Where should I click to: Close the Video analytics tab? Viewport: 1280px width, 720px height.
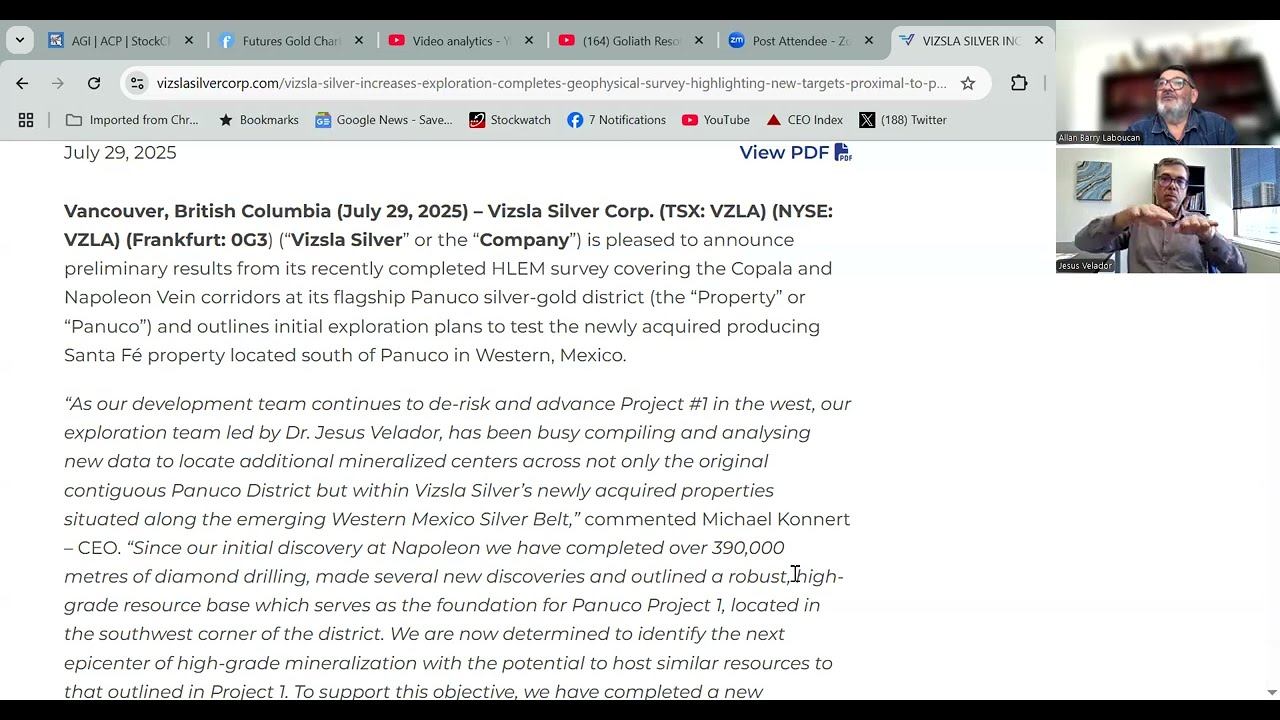529,41
